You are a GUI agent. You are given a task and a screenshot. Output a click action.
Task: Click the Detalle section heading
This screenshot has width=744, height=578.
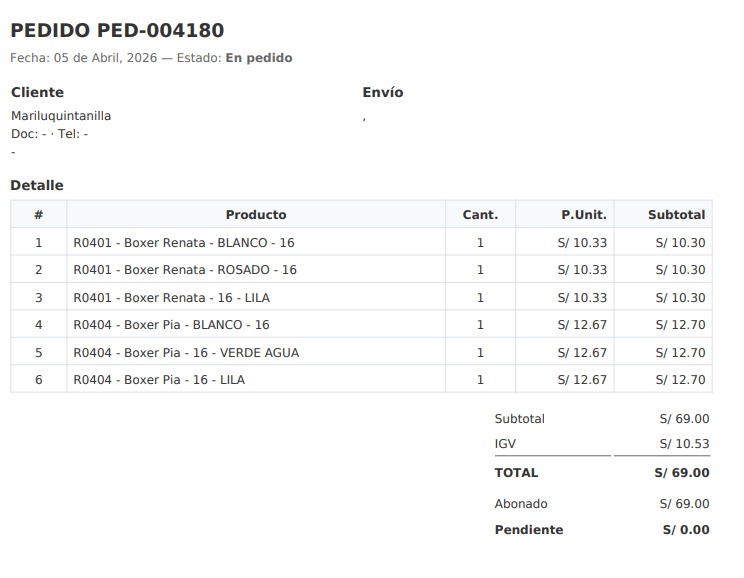click(37, 185)
